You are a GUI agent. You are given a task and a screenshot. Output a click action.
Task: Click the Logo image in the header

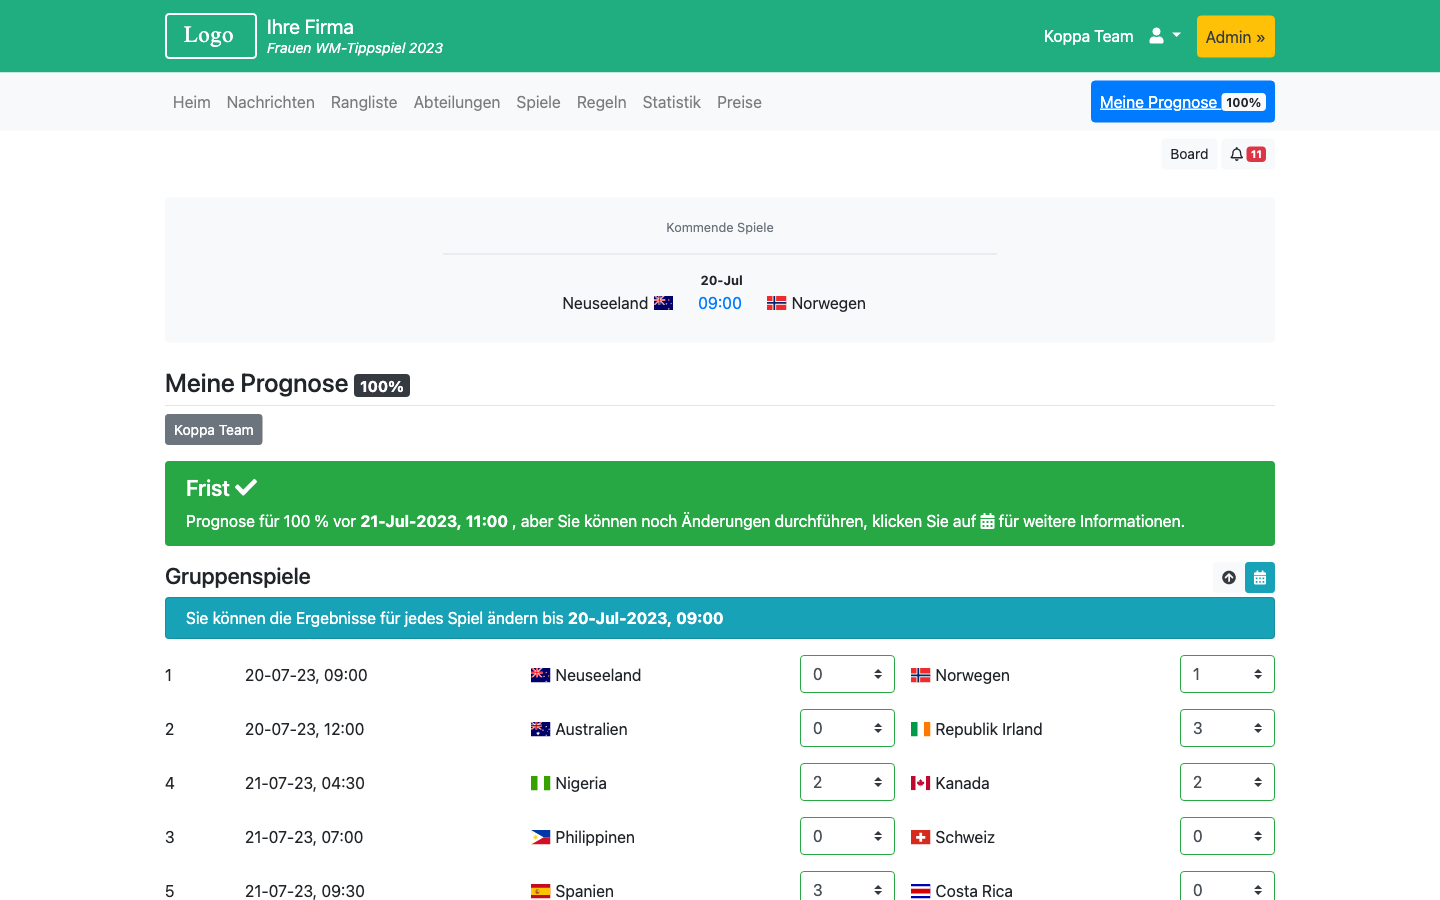(x=211, y=36)
